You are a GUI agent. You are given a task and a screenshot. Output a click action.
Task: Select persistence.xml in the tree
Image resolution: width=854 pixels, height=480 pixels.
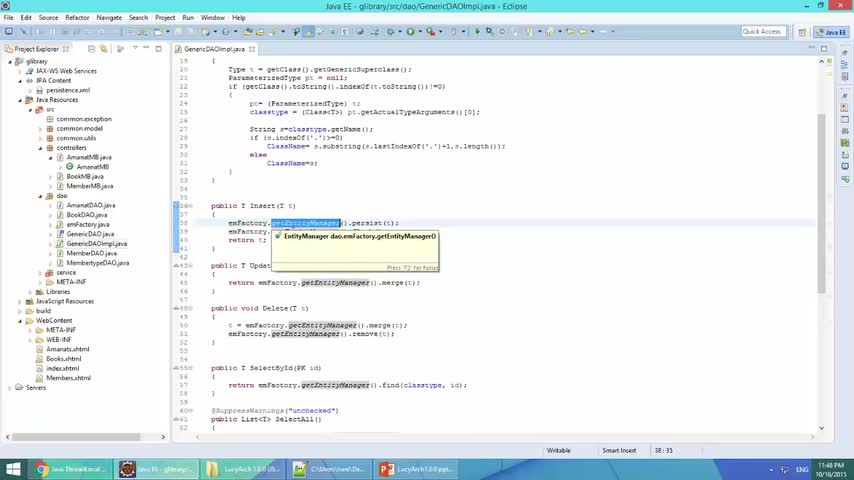pos(68,90)
